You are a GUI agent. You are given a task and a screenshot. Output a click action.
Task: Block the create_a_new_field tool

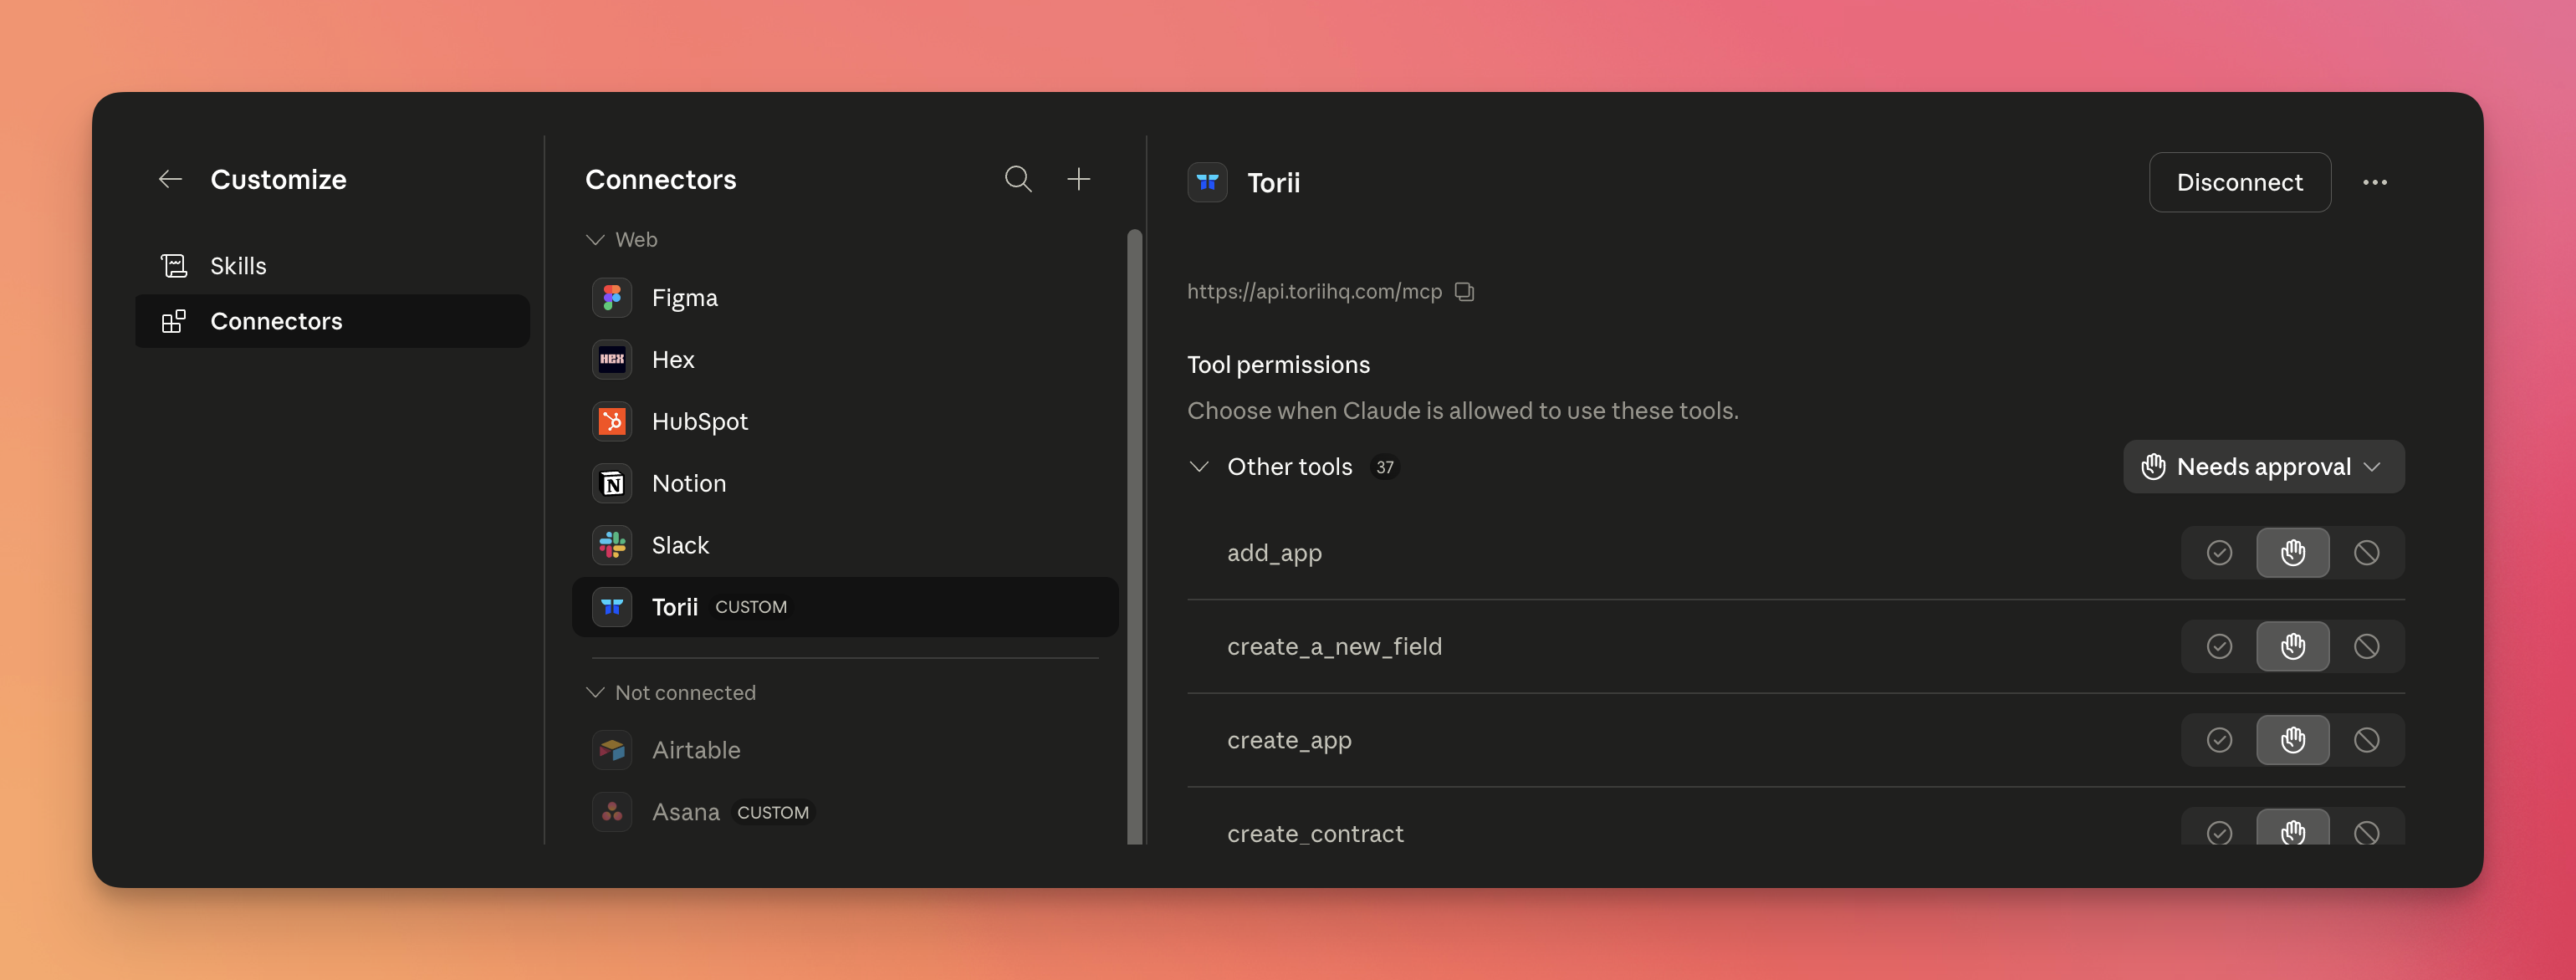[x=2366, y=647]
